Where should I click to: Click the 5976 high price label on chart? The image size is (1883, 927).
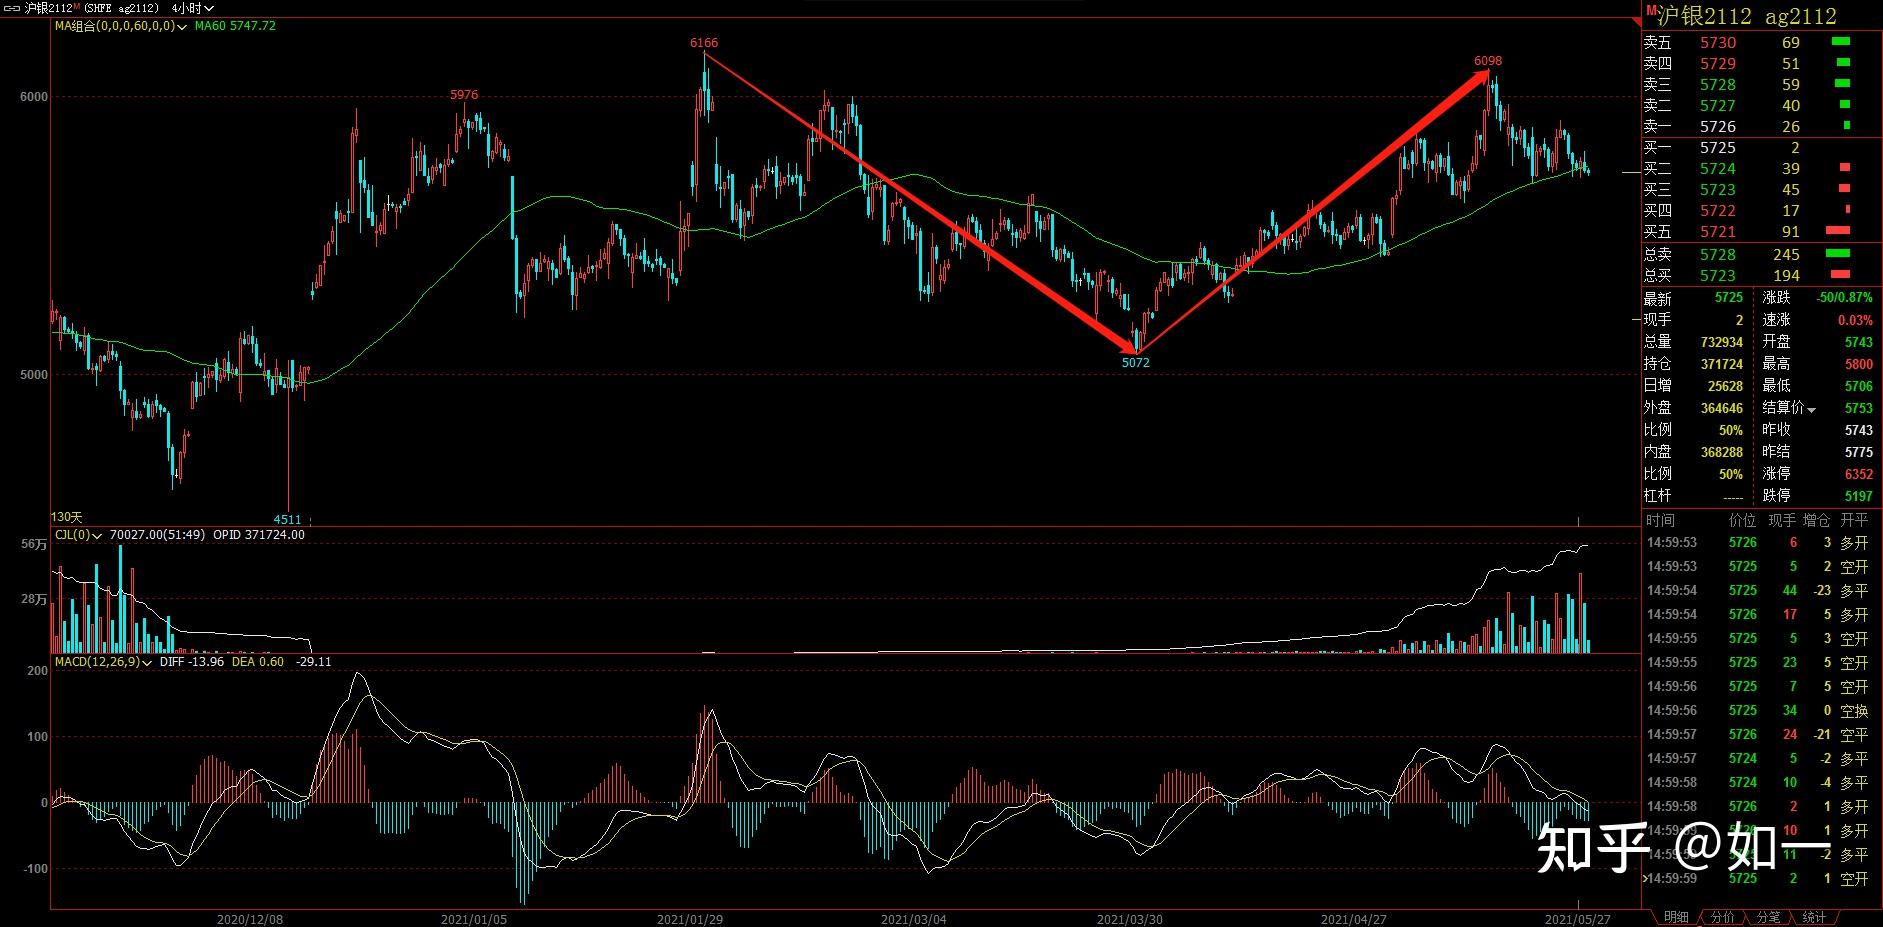[464, 95]
